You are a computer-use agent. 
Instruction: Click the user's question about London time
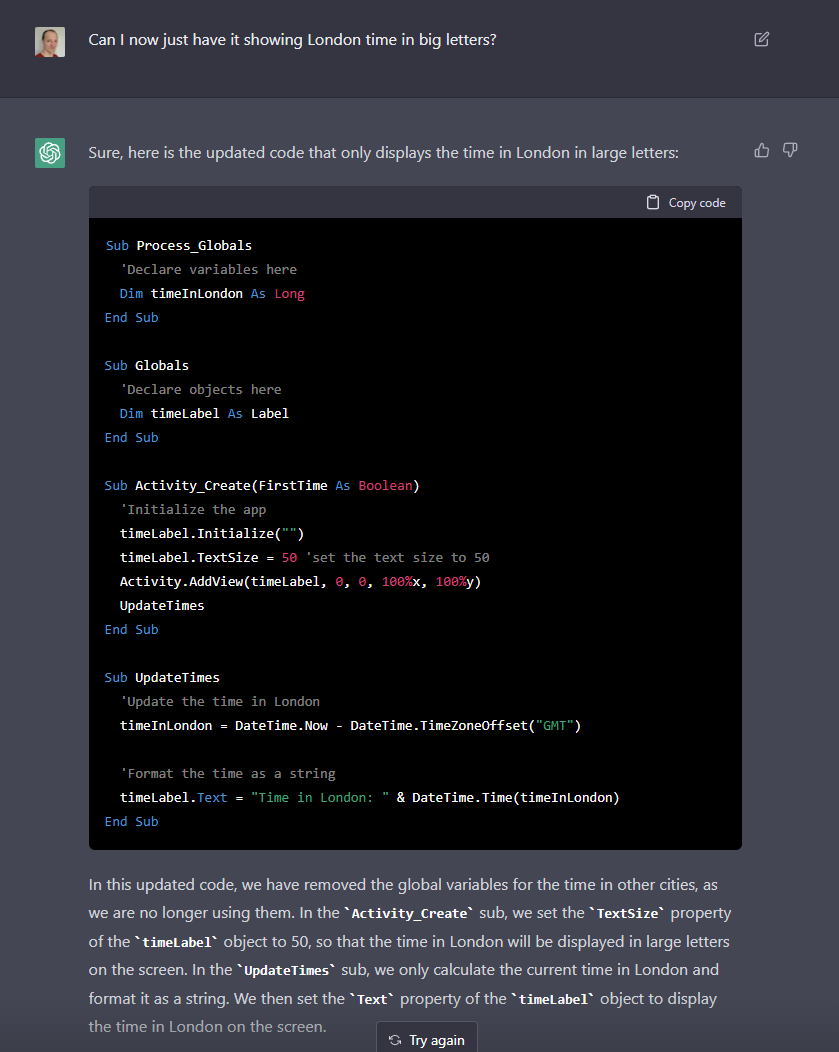tap(292, 40)
